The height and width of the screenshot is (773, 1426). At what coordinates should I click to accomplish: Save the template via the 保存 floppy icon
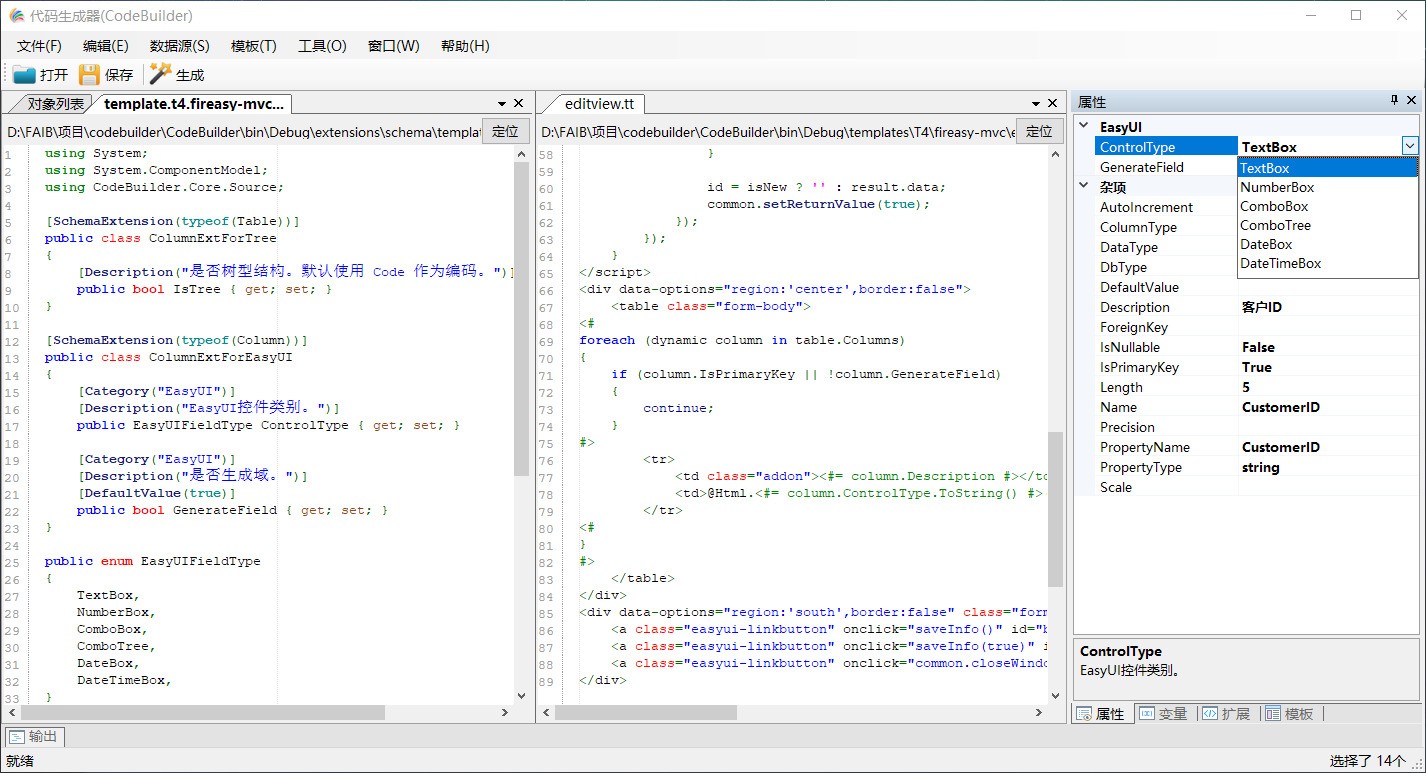click(88, 73)
